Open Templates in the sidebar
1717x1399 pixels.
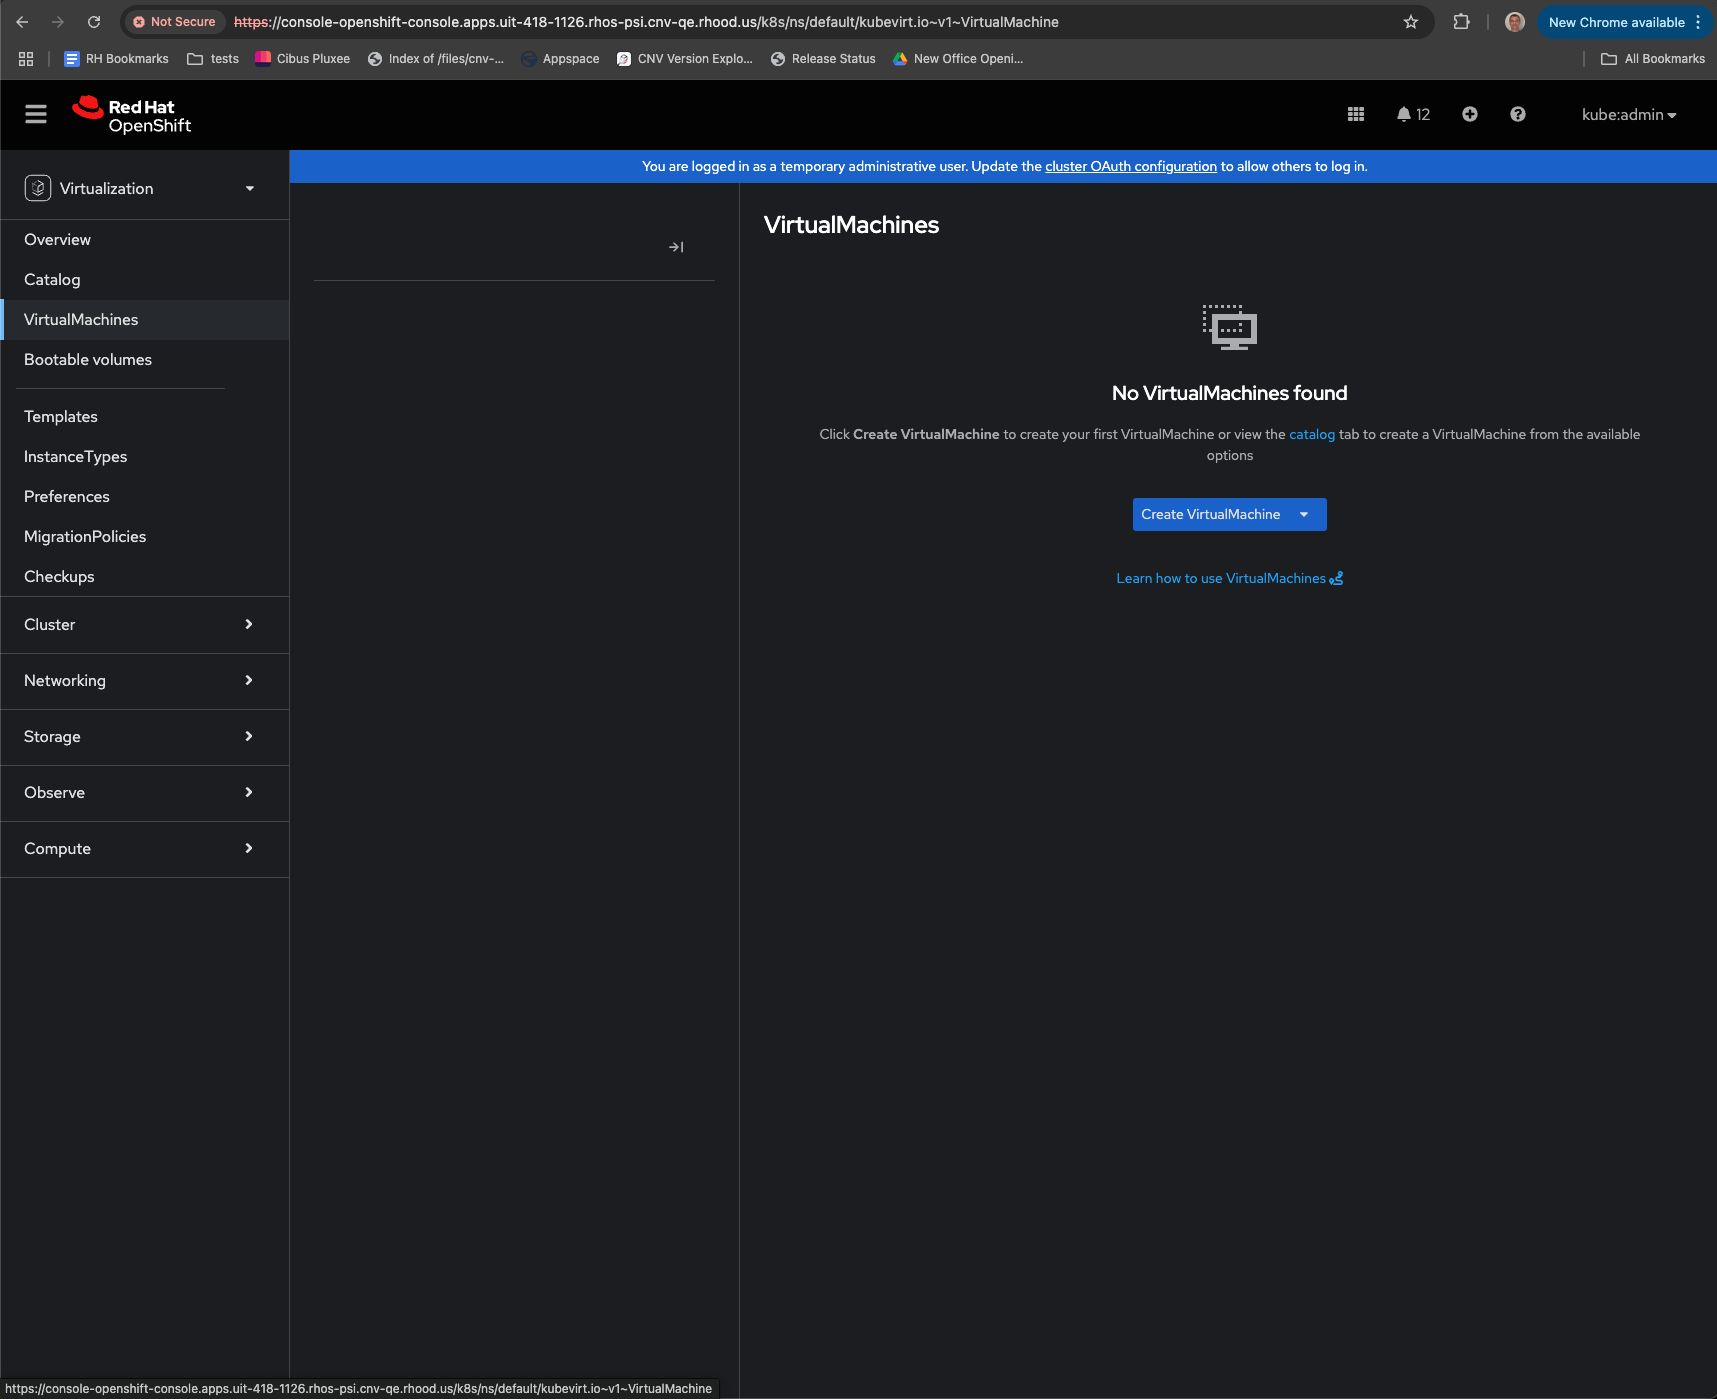(145, 417)
